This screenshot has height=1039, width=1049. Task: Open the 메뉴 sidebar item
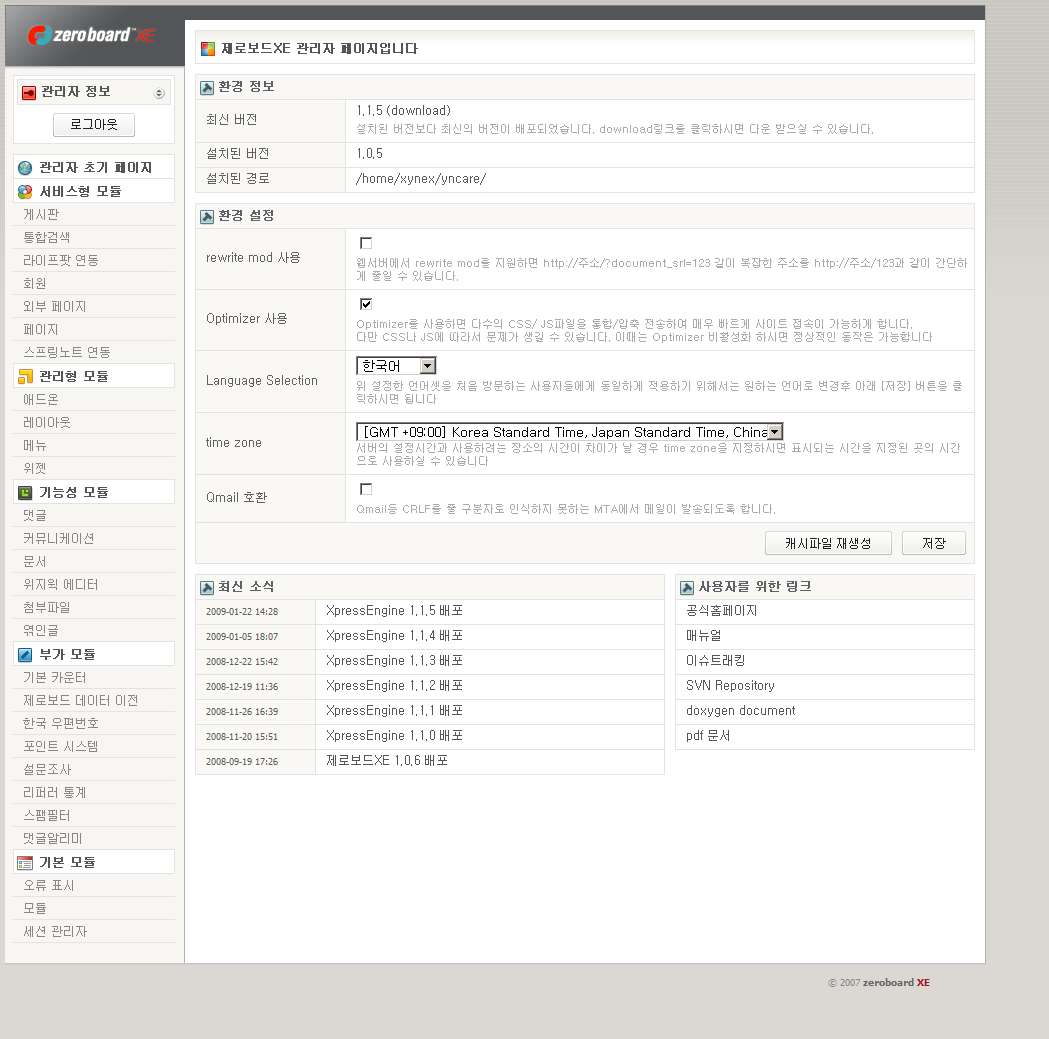(x=35, y=446)
